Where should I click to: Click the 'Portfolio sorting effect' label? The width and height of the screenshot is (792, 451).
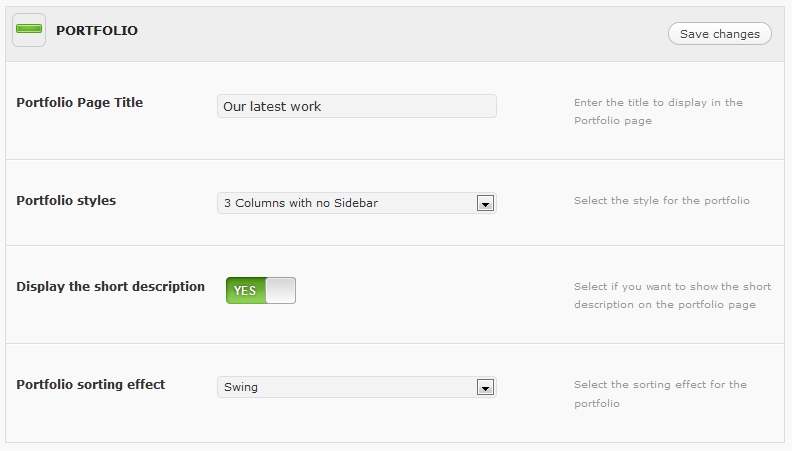90,384
